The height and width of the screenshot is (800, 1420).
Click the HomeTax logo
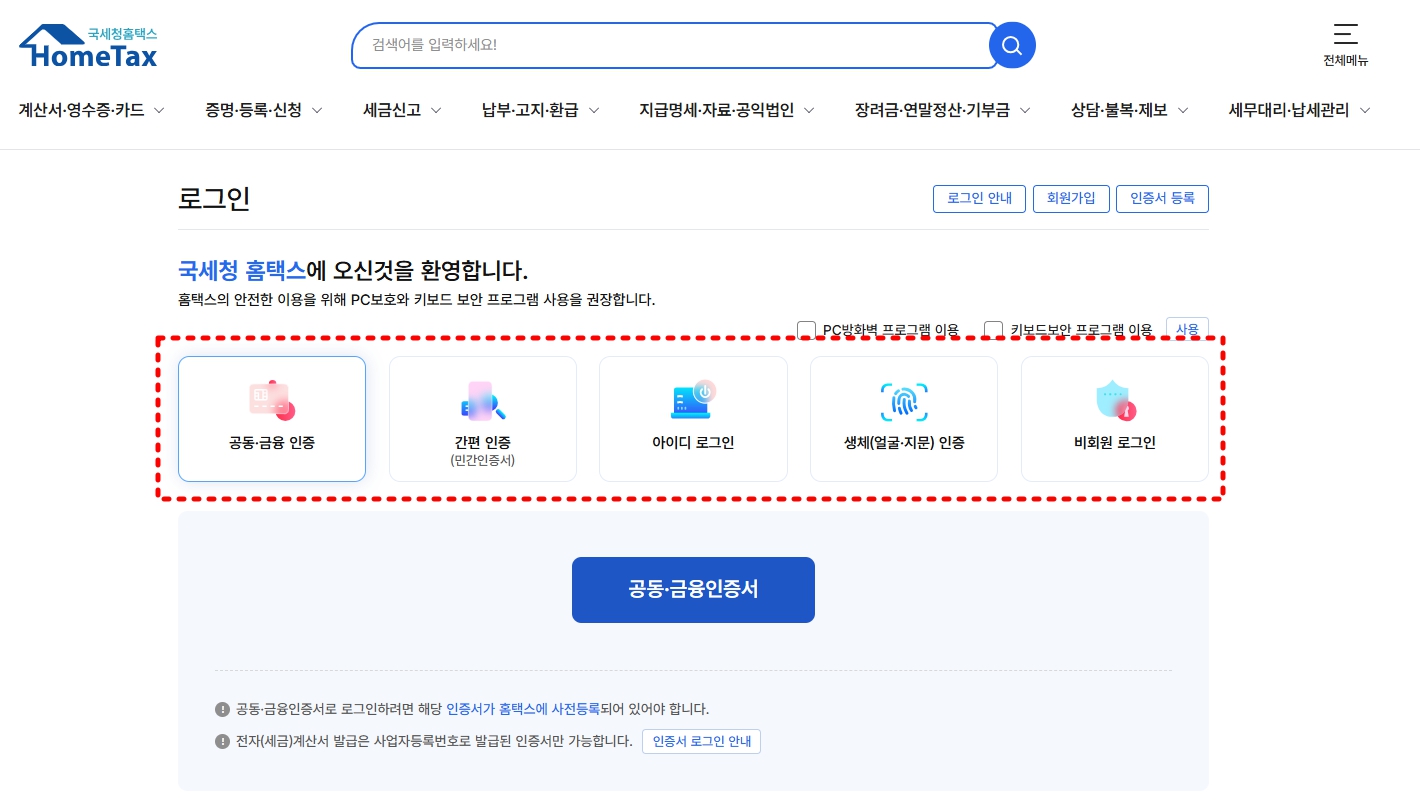(x=88, y=47)
